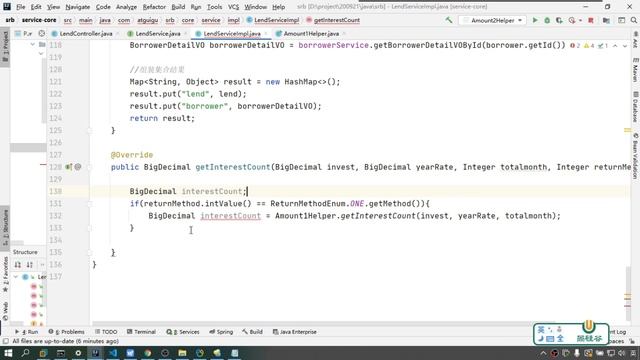Open Search Everywhere magnifier at top right
Viewport: 640px width, 360px height.
pos(633,20)
